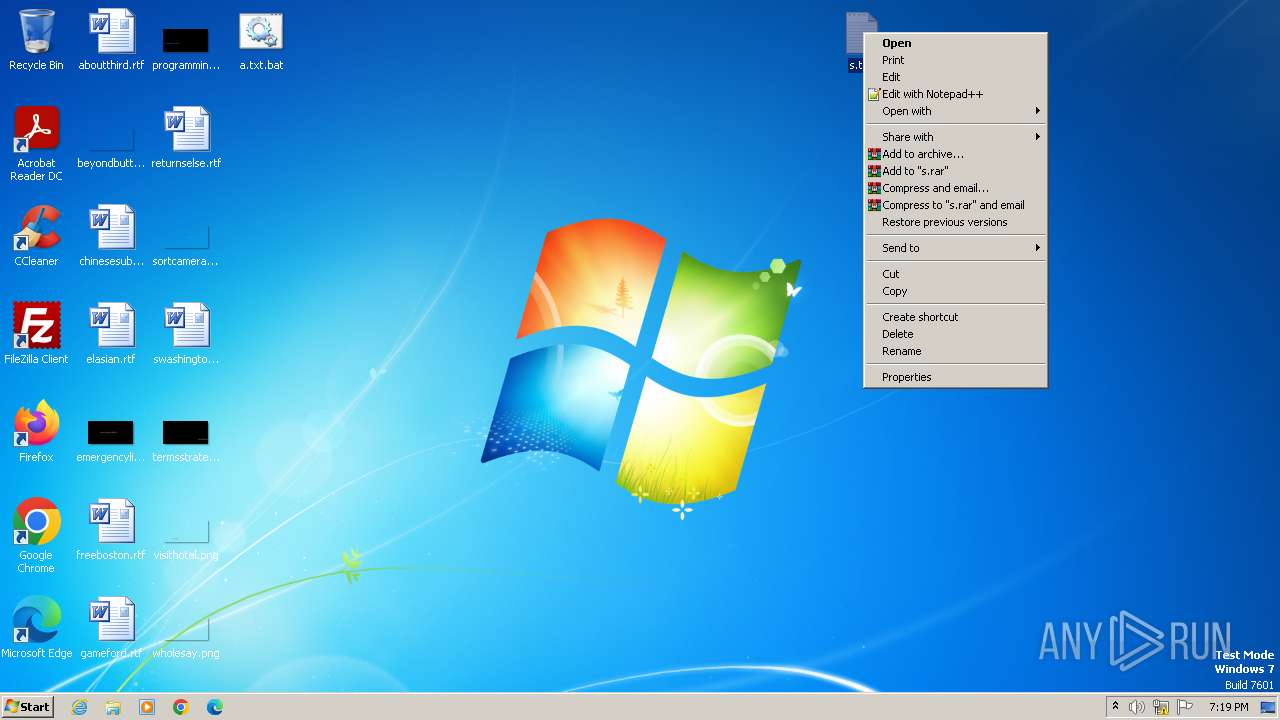Open Windows Explorer from taskbar
This screenshot has width=1280, height=720.
(x=113, y=707)
